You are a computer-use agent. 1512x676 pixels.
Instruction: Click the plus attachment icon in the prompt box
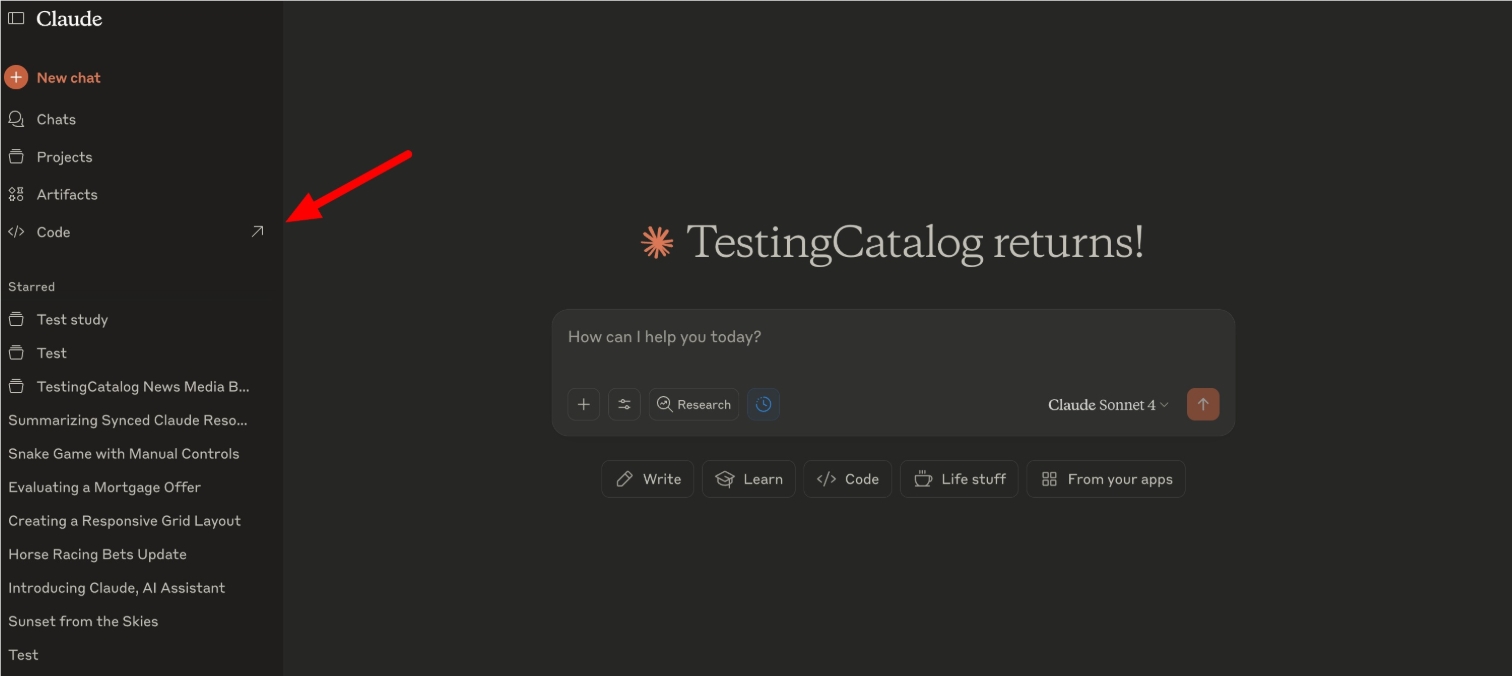pyautogui.click(x=584, y=404)
